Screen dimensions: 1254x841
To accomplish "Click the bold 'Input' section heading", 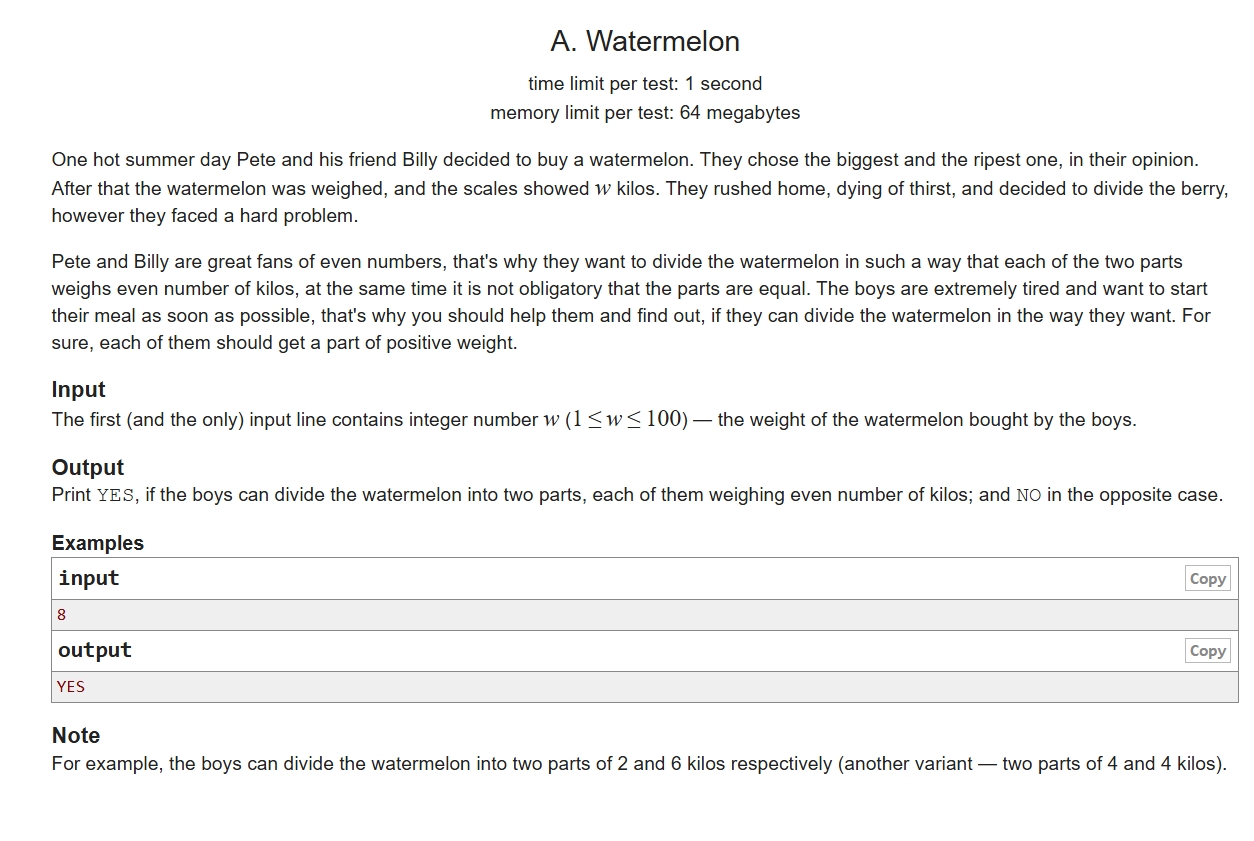I will (78, 390).
